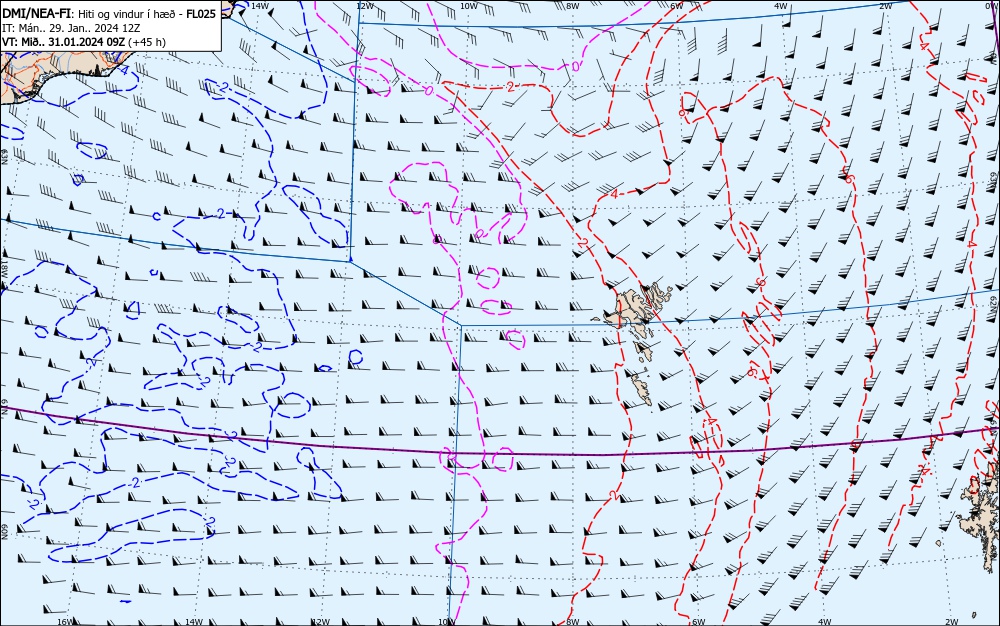The image size is (1000, 626).
Task: Click the '6W' longitude label on bottom edge
Action: pos(699,622)
